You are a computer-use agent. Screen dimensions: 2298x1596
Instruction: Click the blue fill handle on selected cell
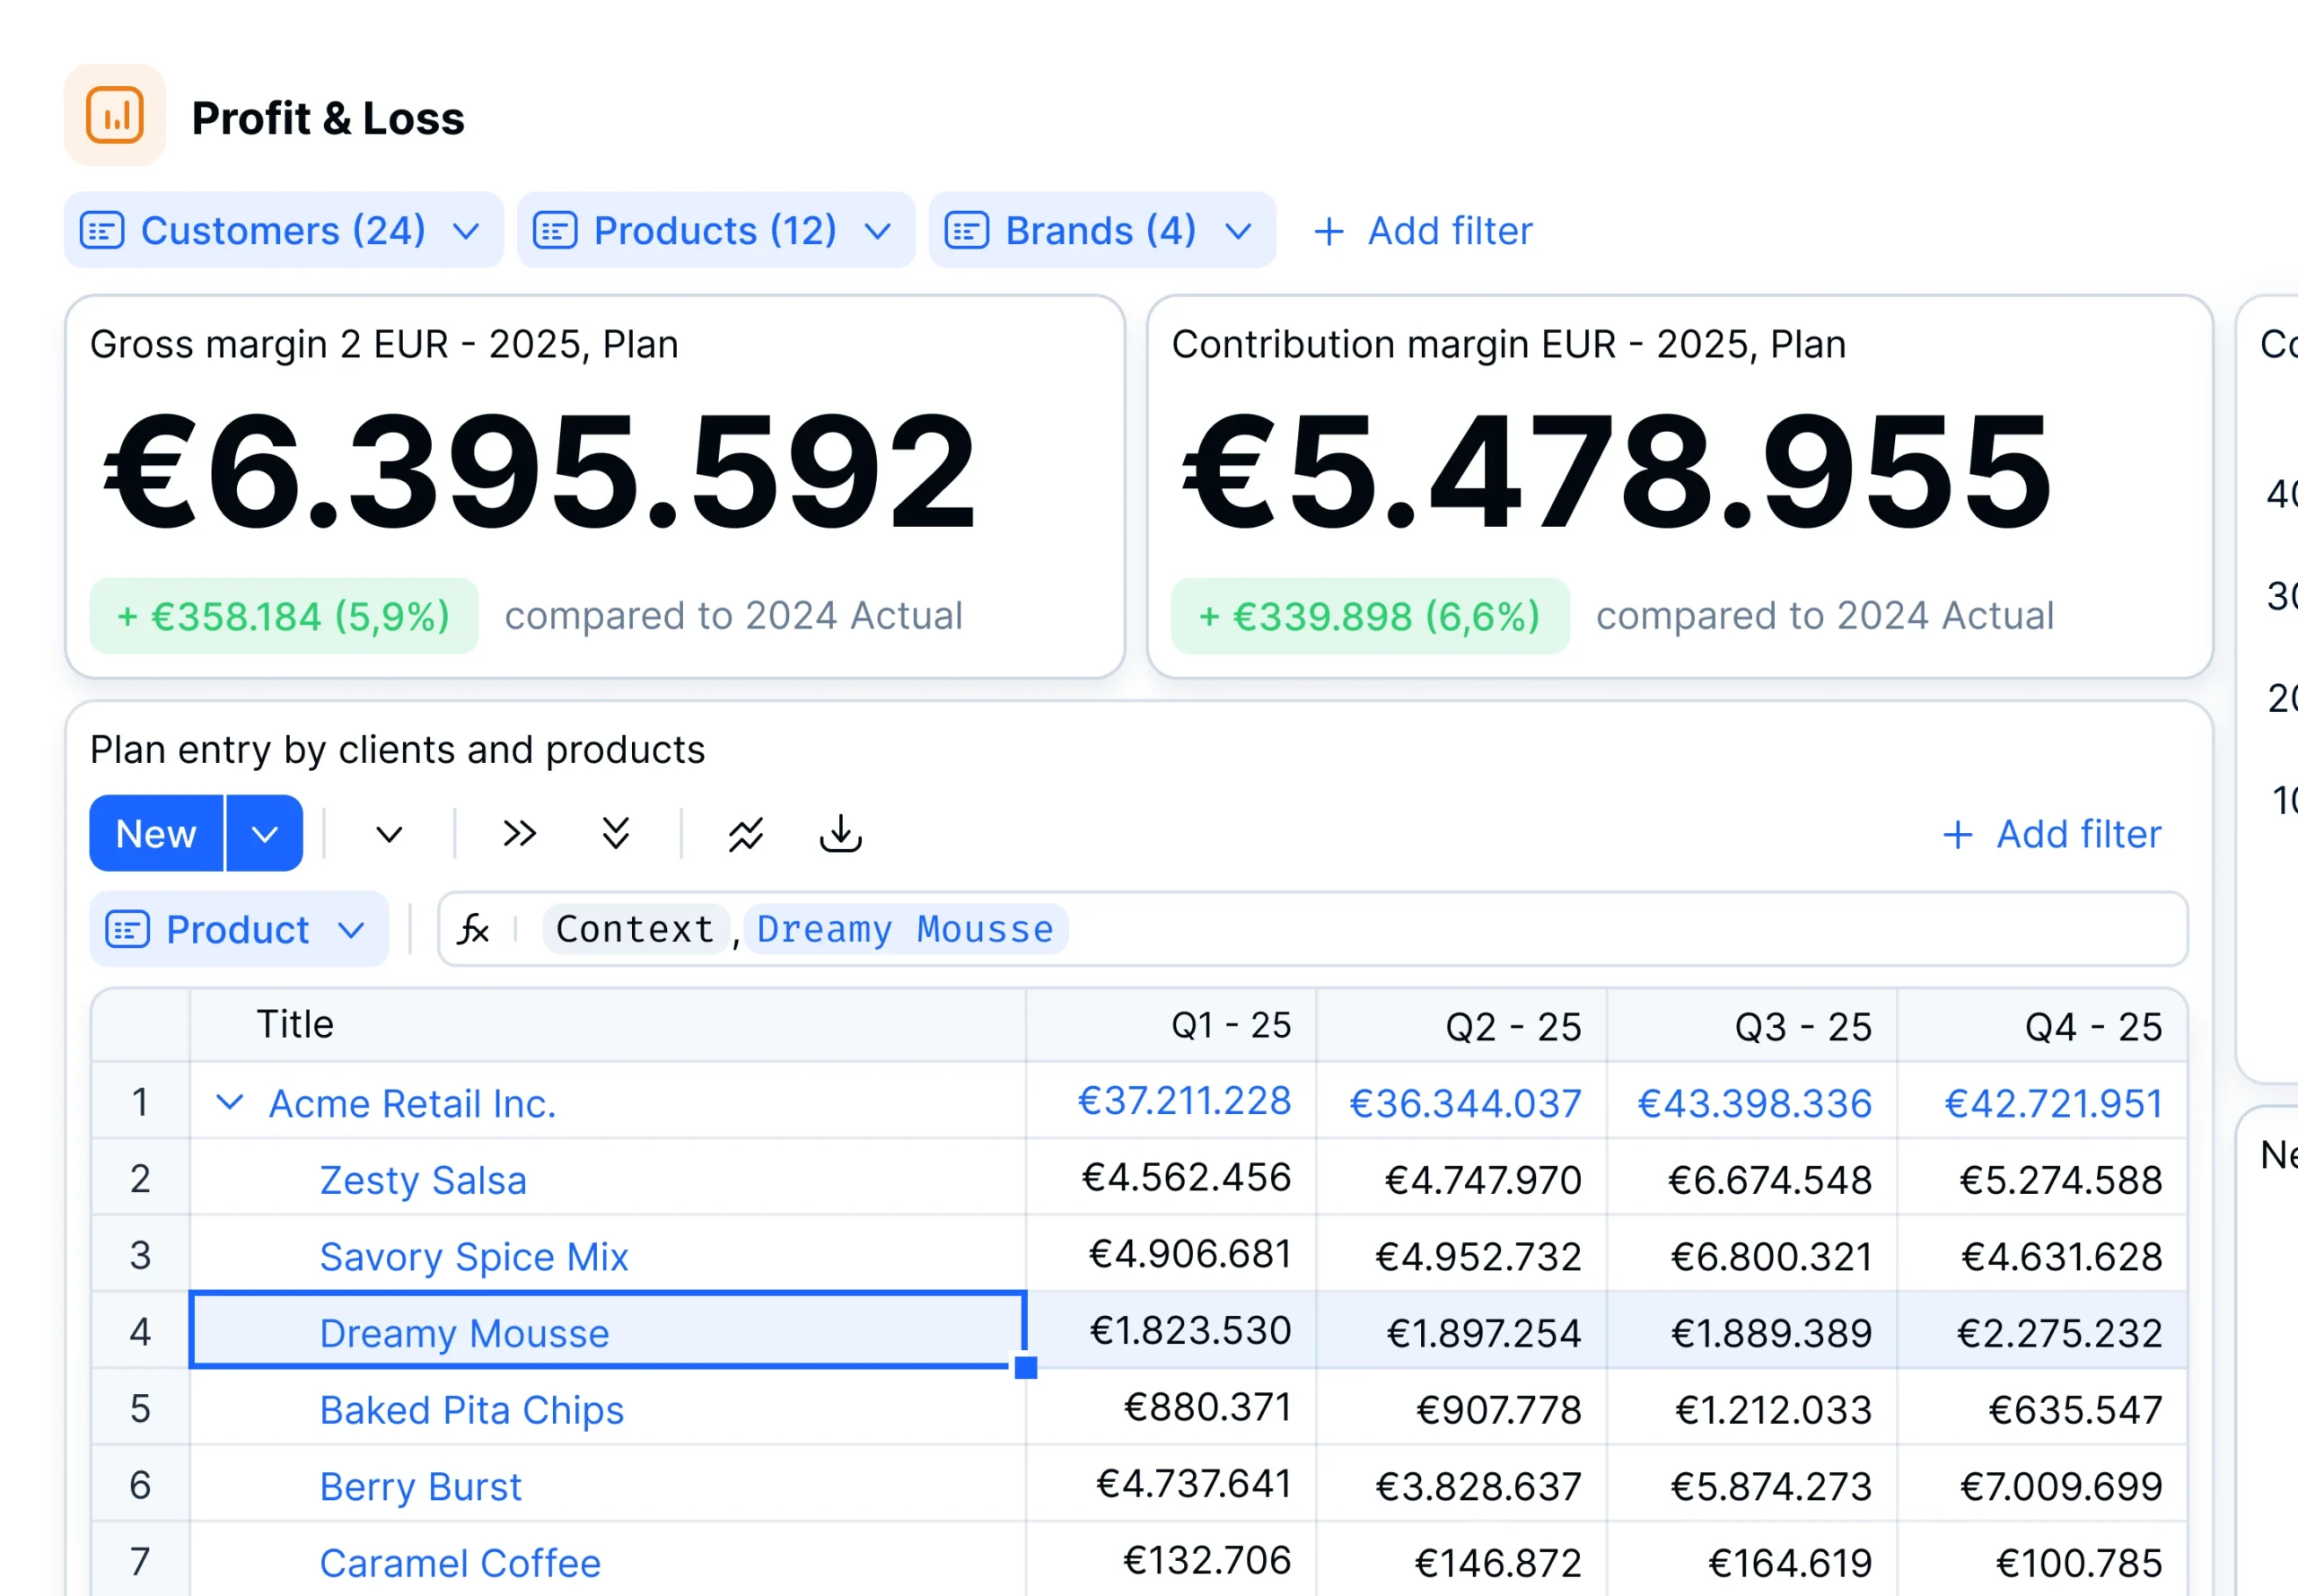(x=1026, y=1367)
